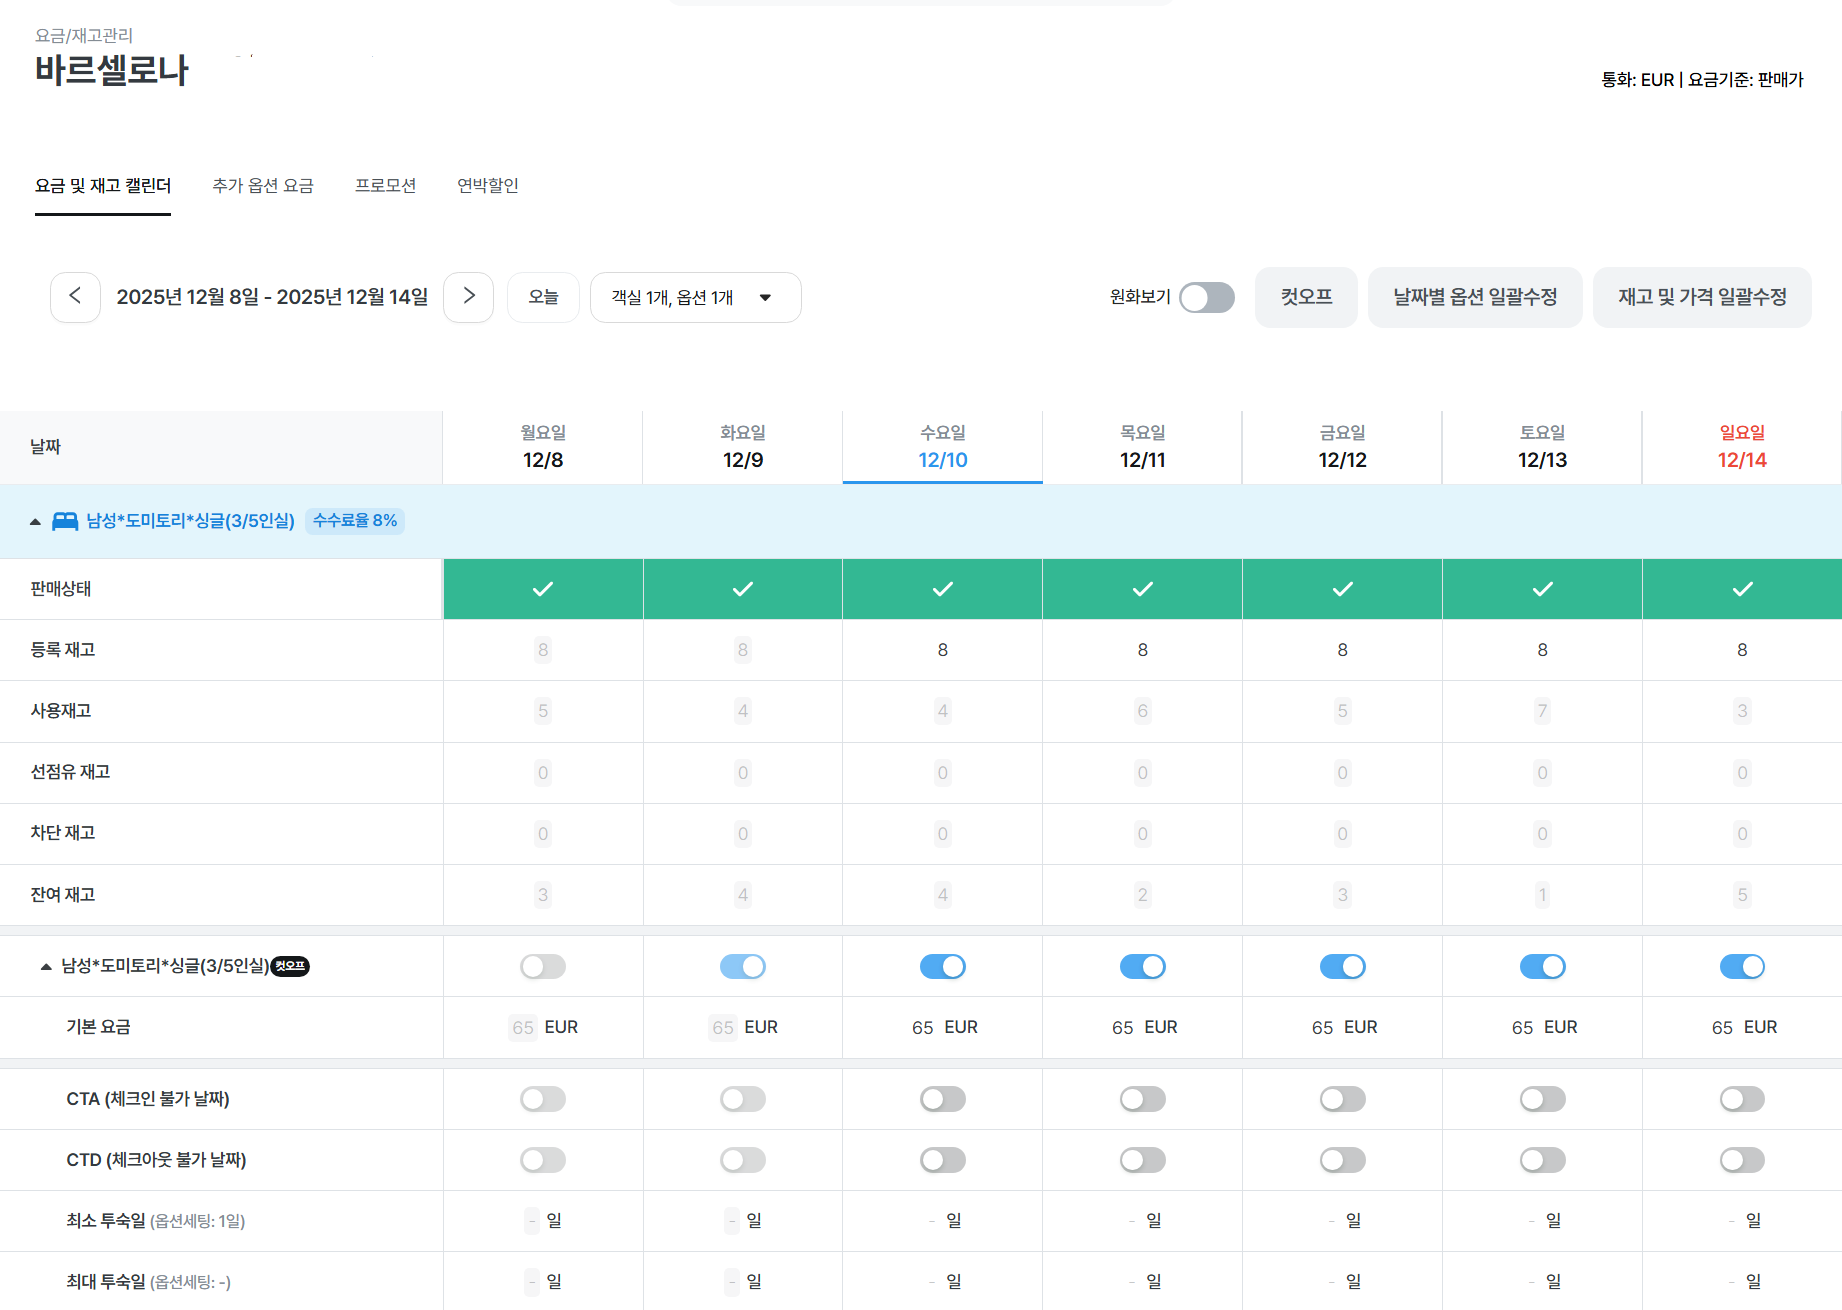Click the 수수료율 8% badge
Image resolution: width=1842 pixels, height=1310 pixels.
pos(355,521)
